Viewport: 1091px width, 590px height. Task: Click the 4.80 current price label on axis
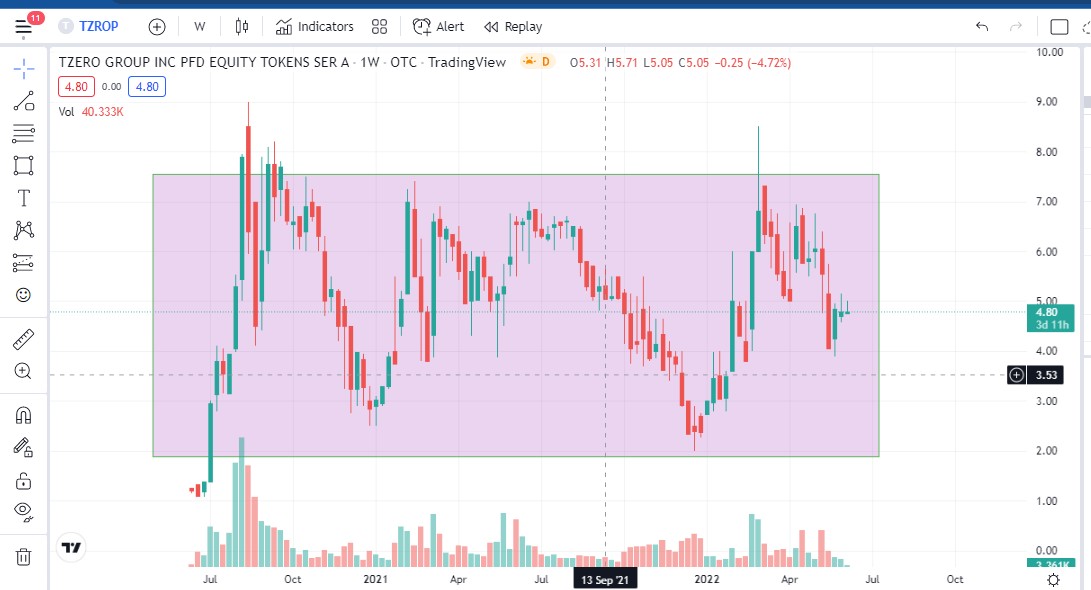1051,318
